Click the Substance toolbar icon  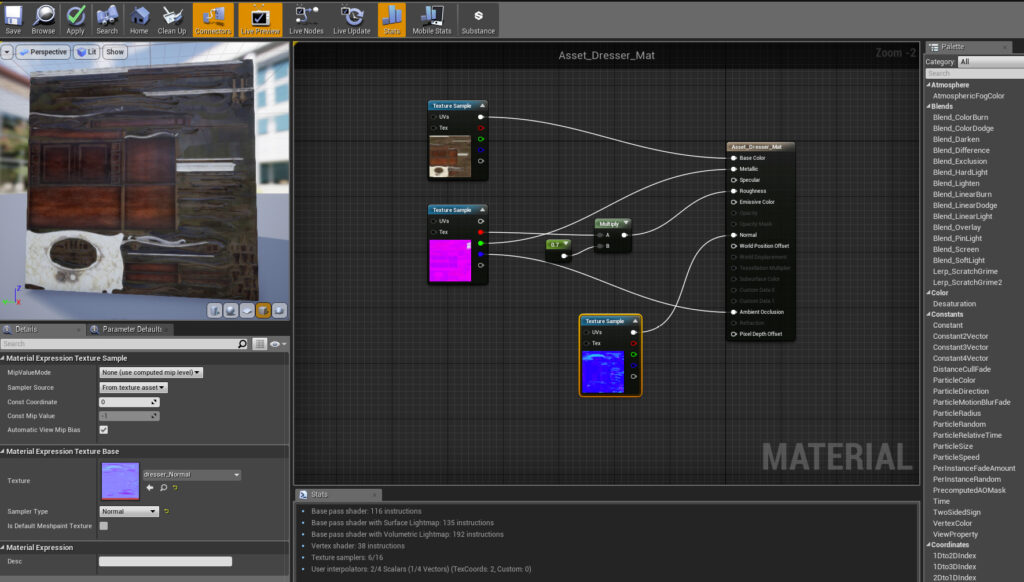tap(478, 18)
